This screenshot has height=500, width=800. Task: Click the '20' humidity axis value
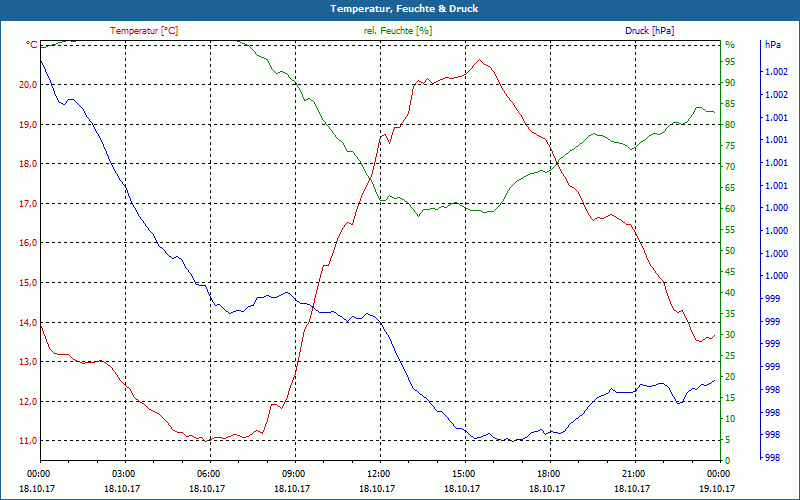730,377
